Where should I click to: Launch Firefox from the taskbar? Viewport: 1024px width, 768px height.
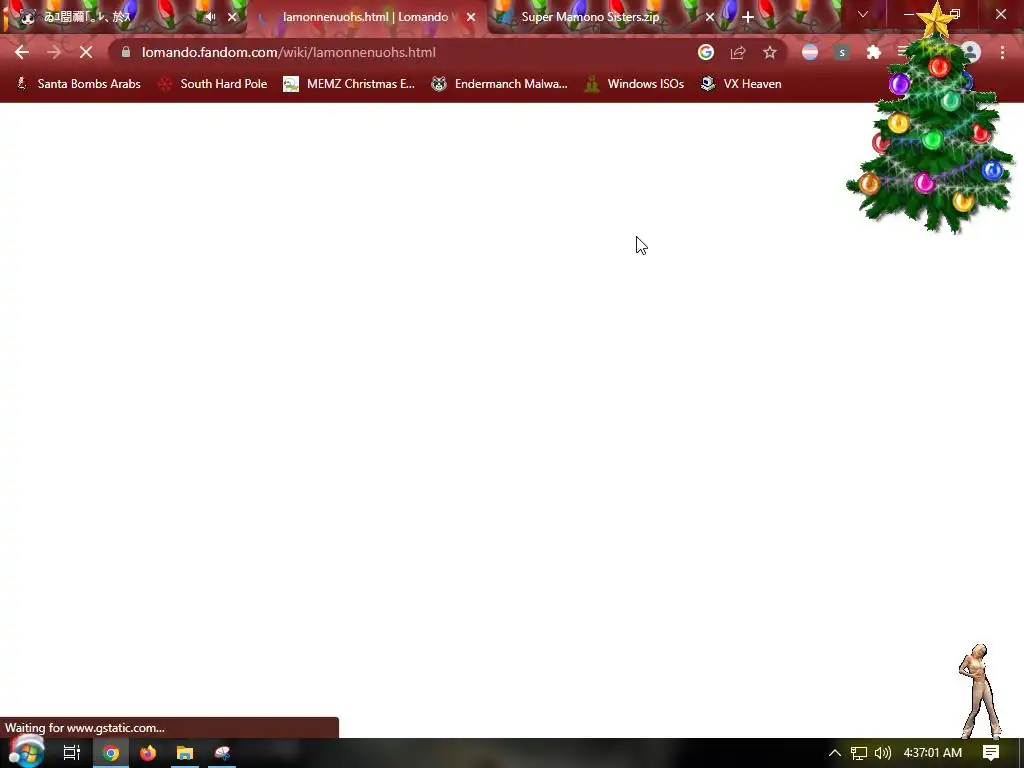pos(148,753)
